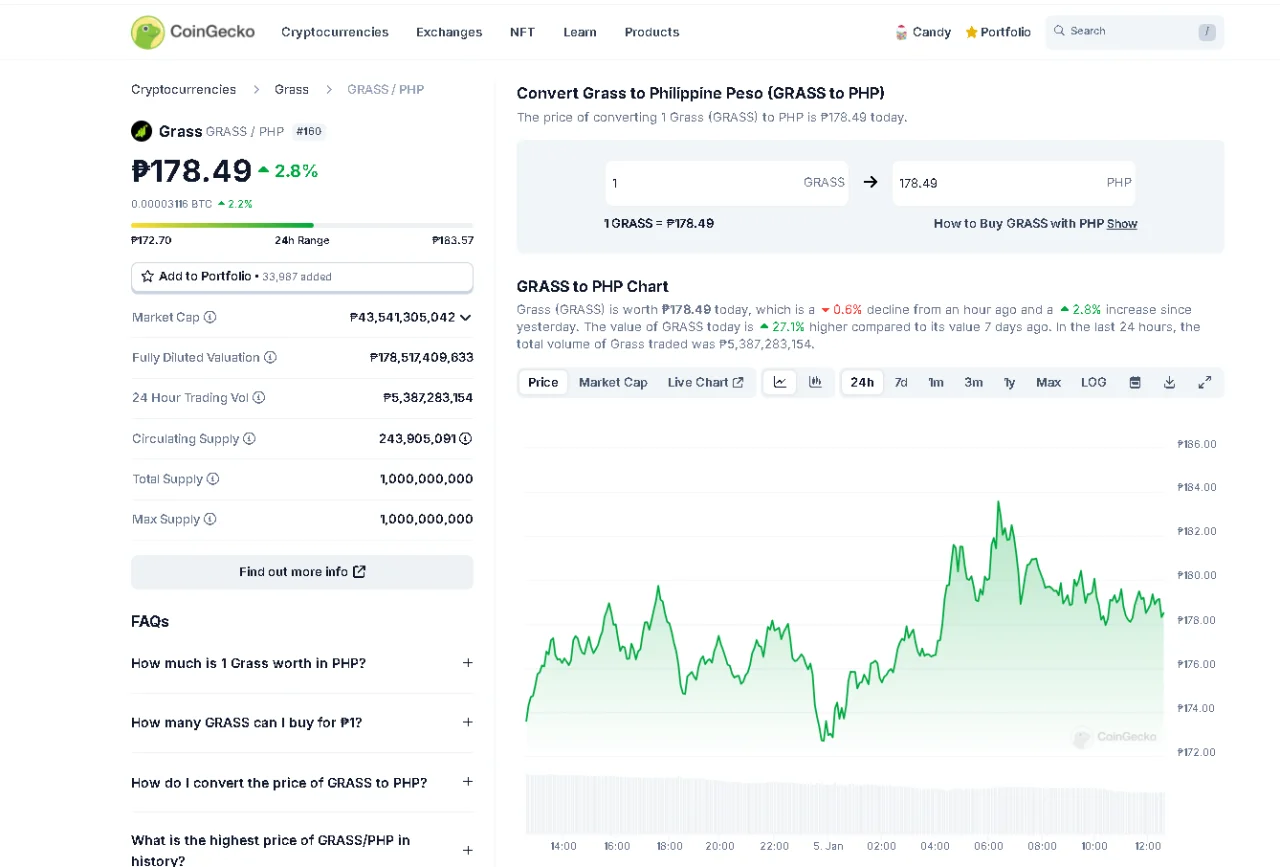1280x867 pixels.
Task: Click the 0.00003116 BTC price text
Action: 172,204
